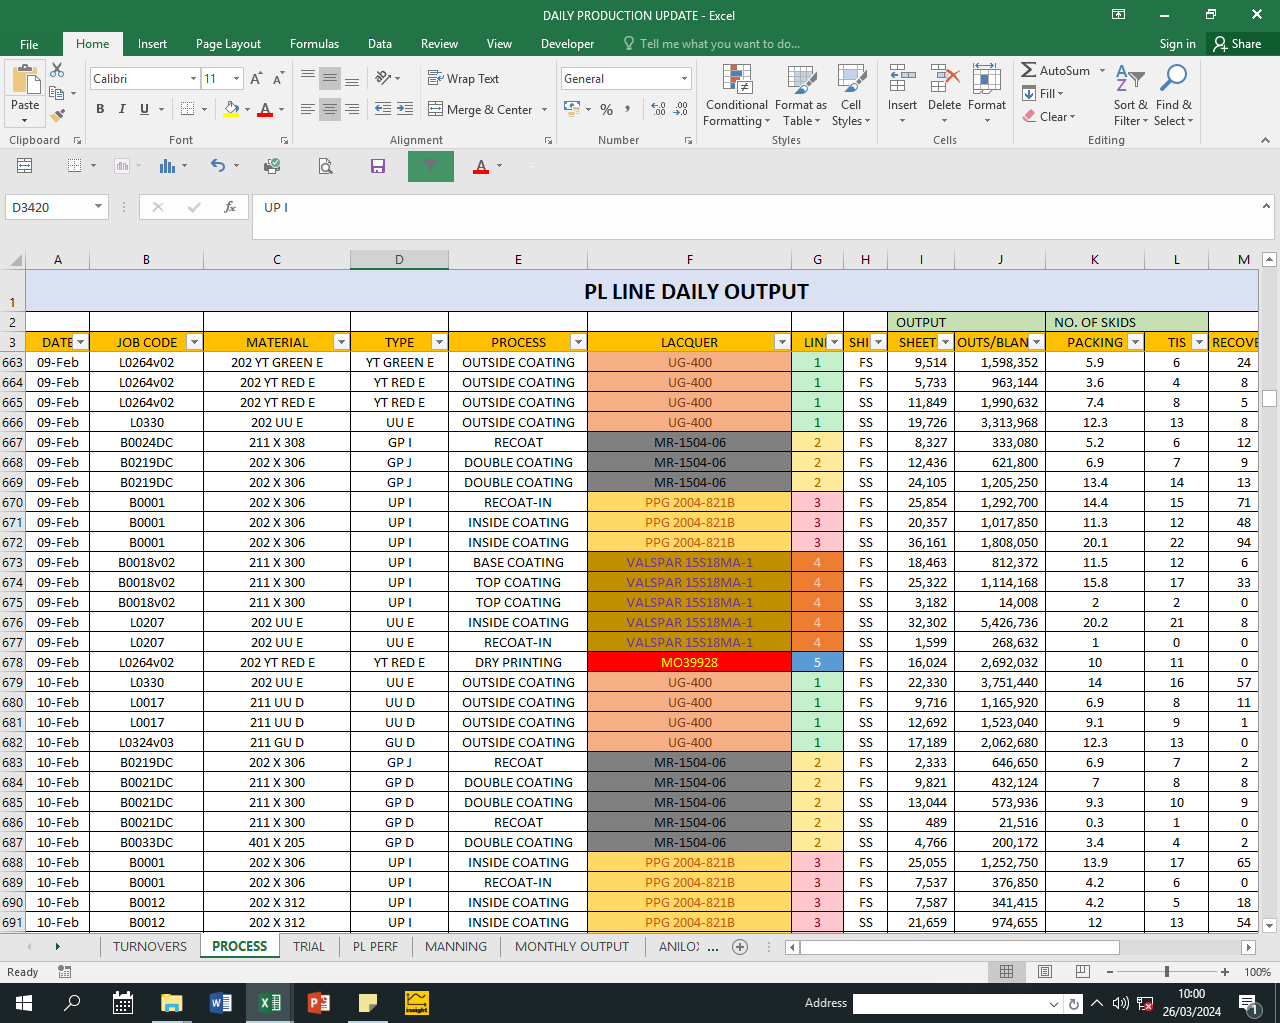Open the MATERIAL column filter dropdown
1280x1023 pixels.
click(341, 342)
